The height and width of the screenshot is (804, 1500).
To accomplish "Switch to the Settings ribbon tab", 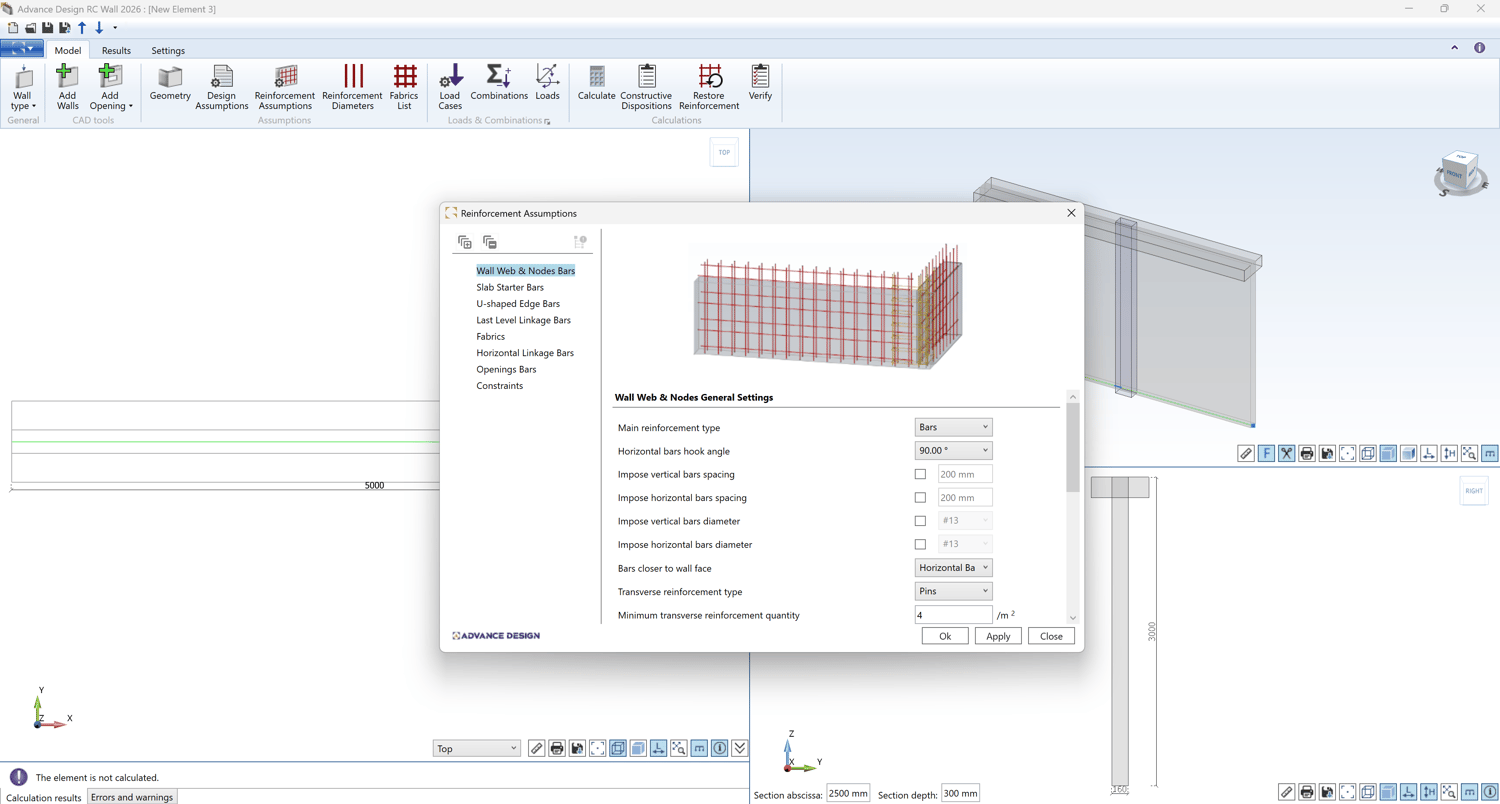I will click(168, 50).
